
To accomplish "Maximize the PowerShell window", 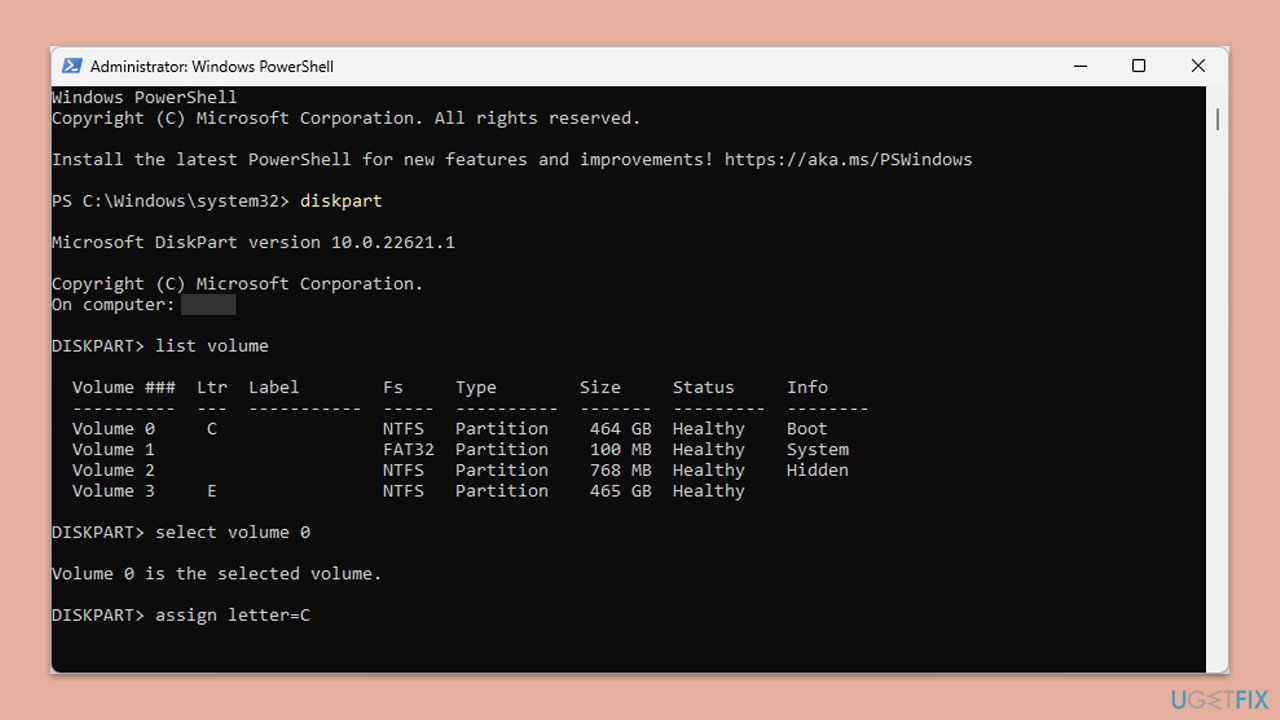I will coord(1138,66).
